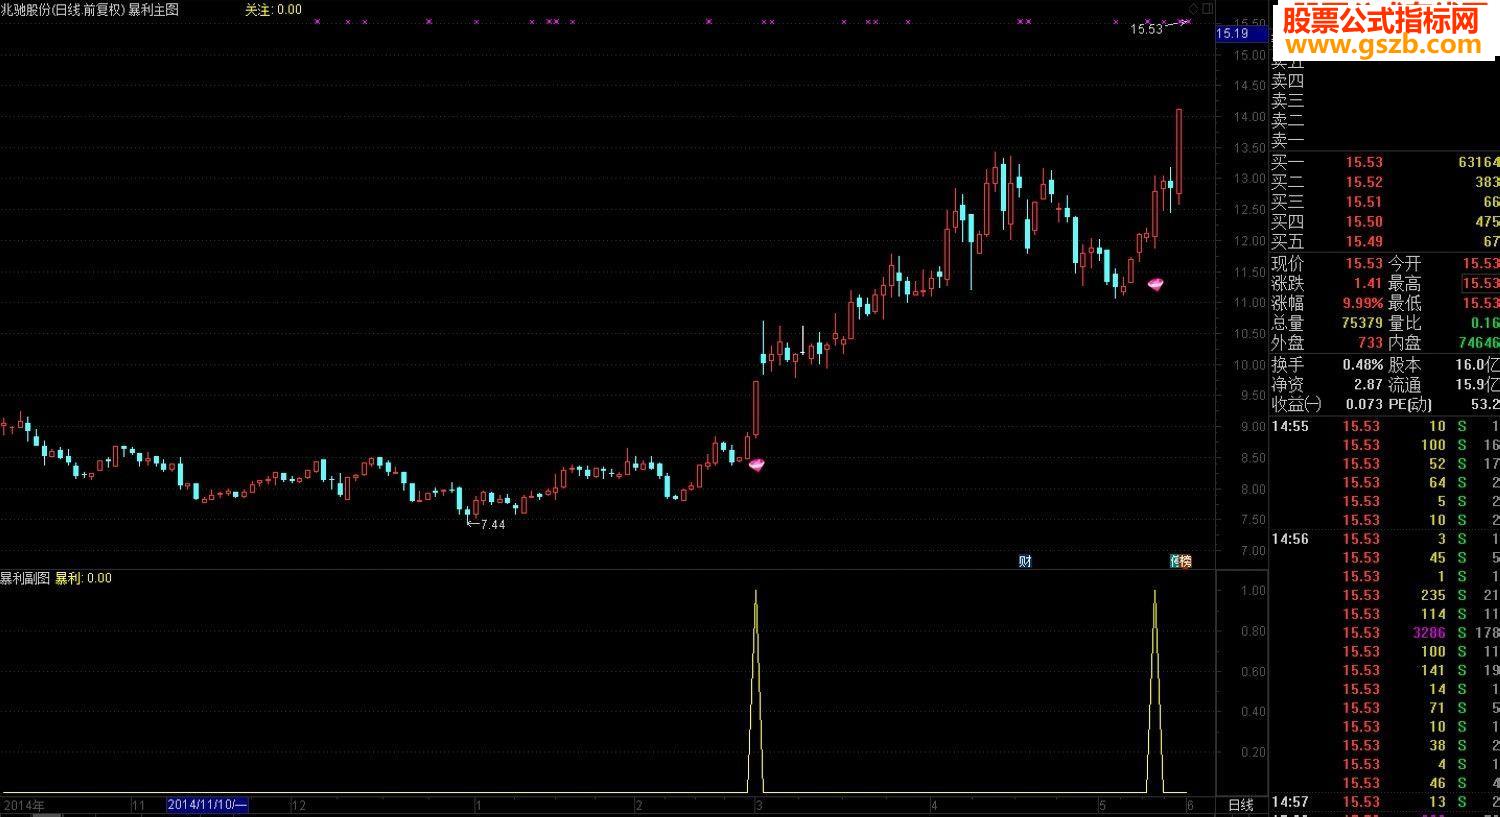The height and width of the screenshot is (817, 1500).
Task: Click the 2014年 label on time axis
Action: pyautogui.click(x=23, y=805)
